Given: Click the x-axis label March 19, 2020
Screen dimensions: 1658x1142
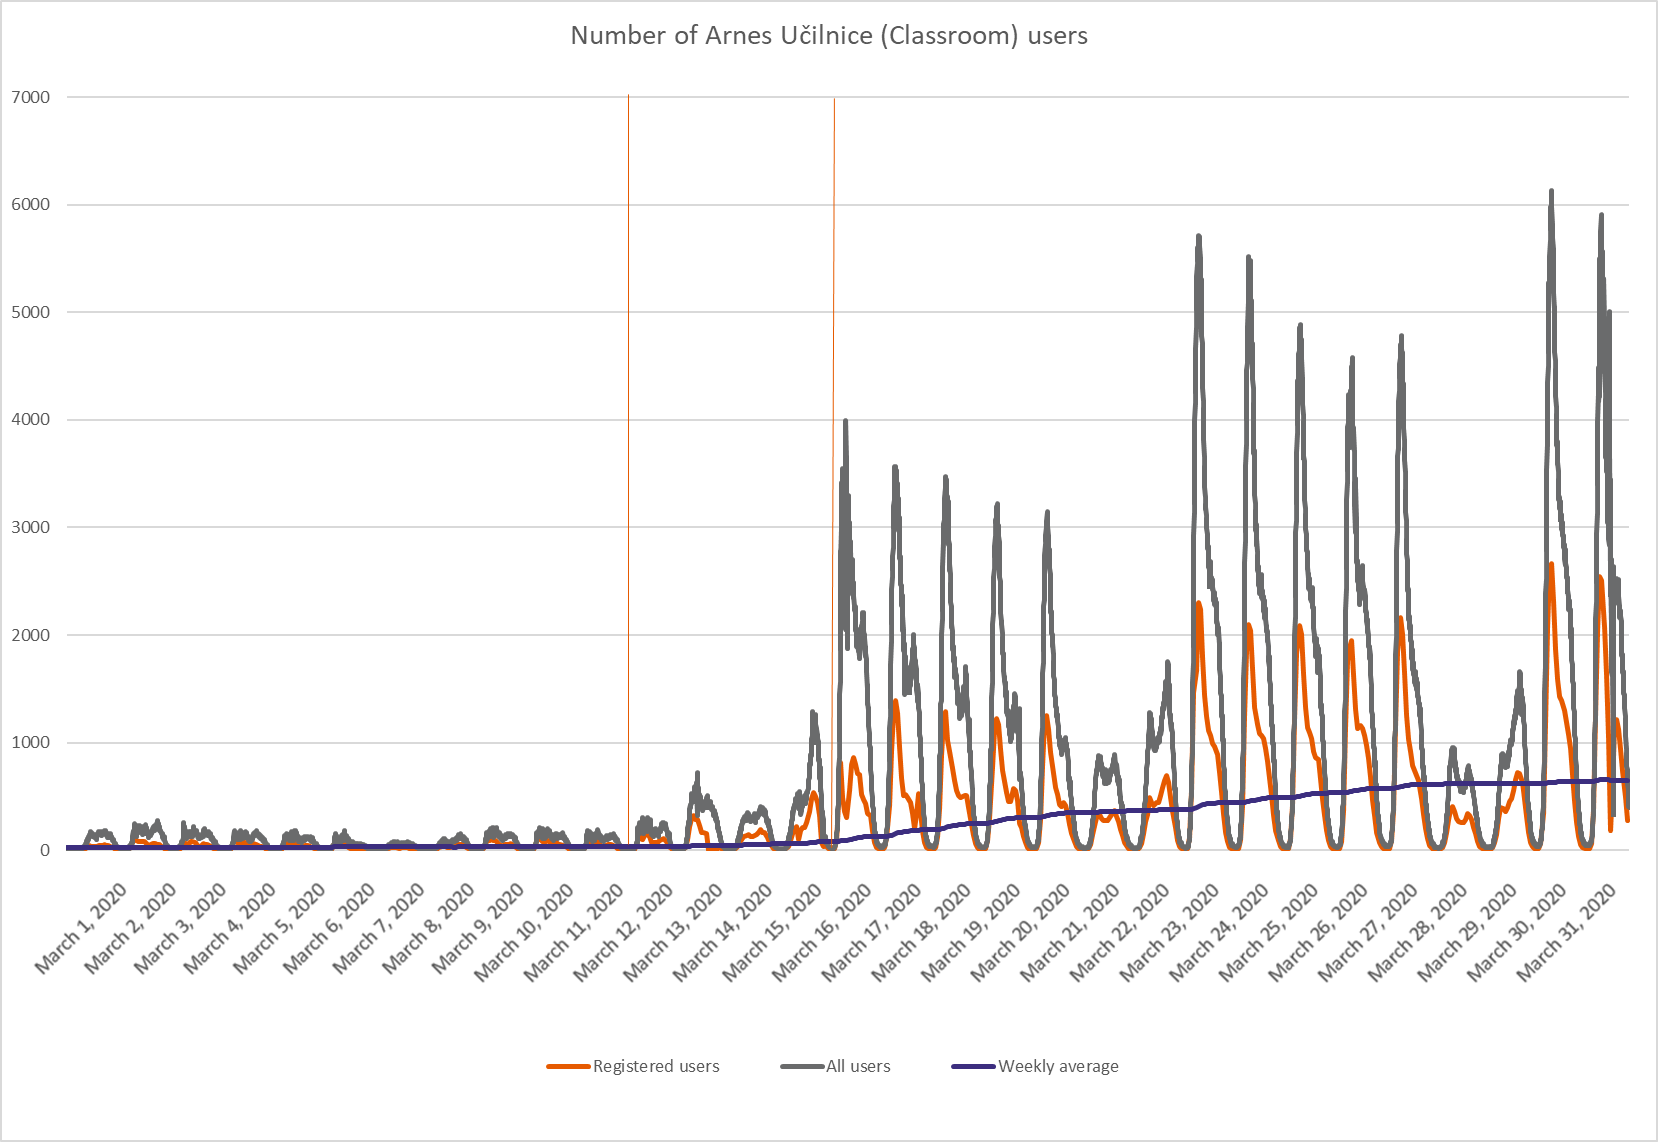Looking at the screenshot, I should pos(972,932).
